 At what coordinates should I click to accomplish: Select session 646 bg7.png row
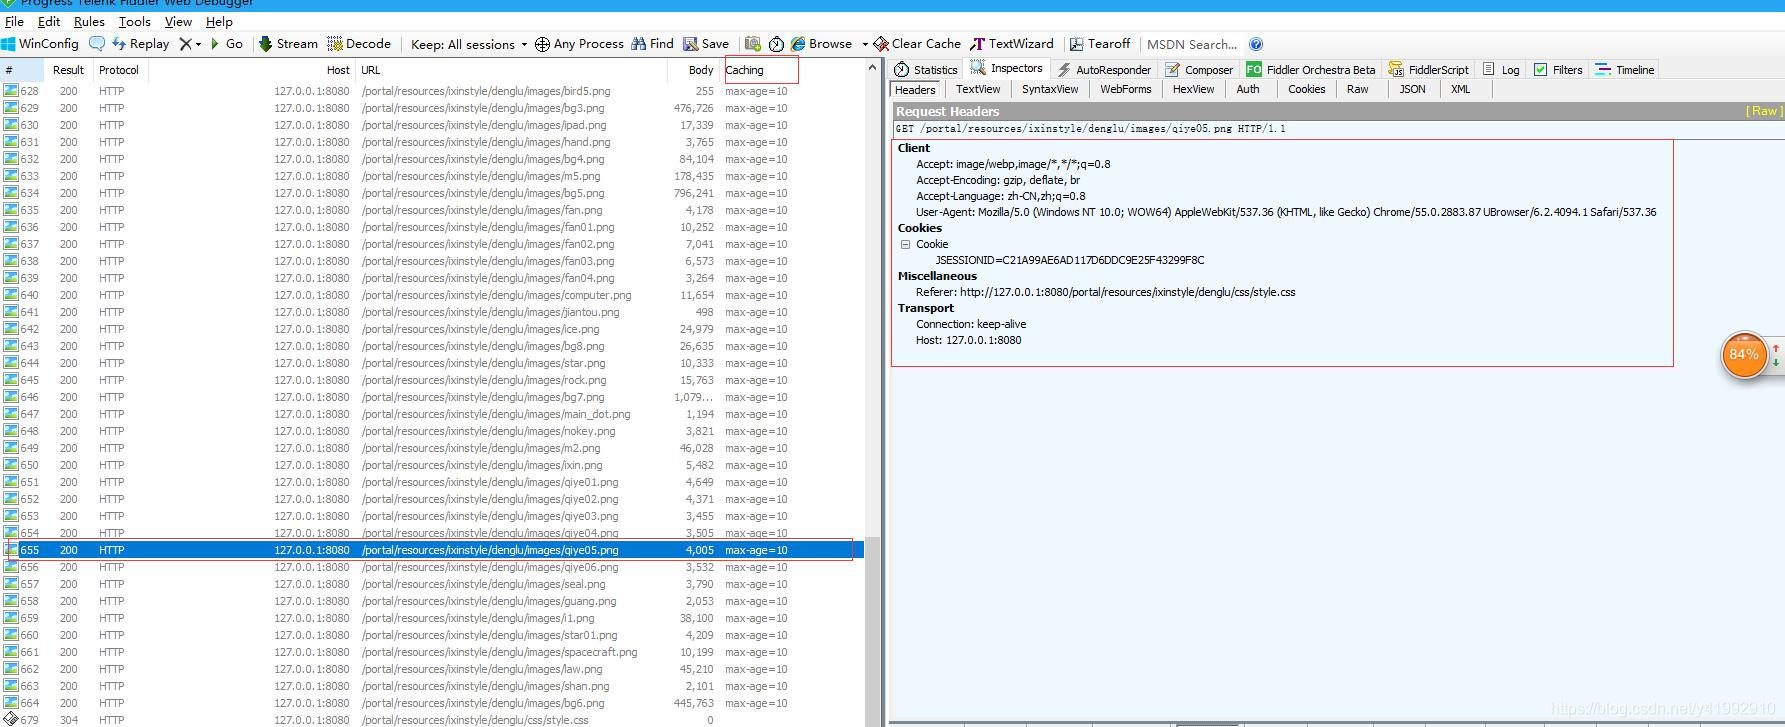[x=432, y=397]
